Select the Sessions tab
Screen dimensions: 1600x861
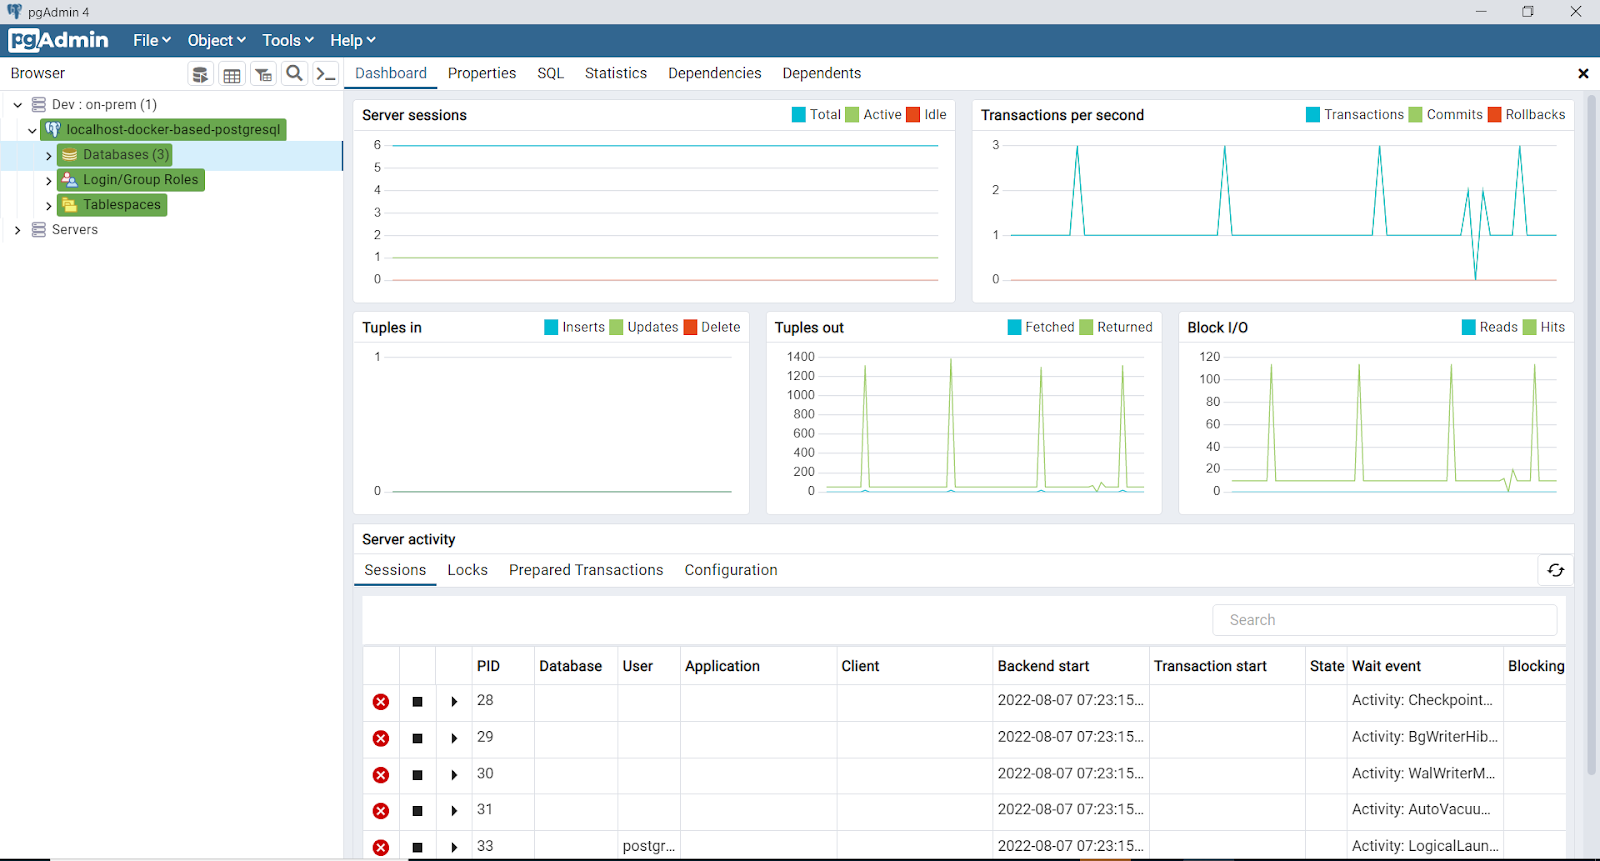pos(395,570)
